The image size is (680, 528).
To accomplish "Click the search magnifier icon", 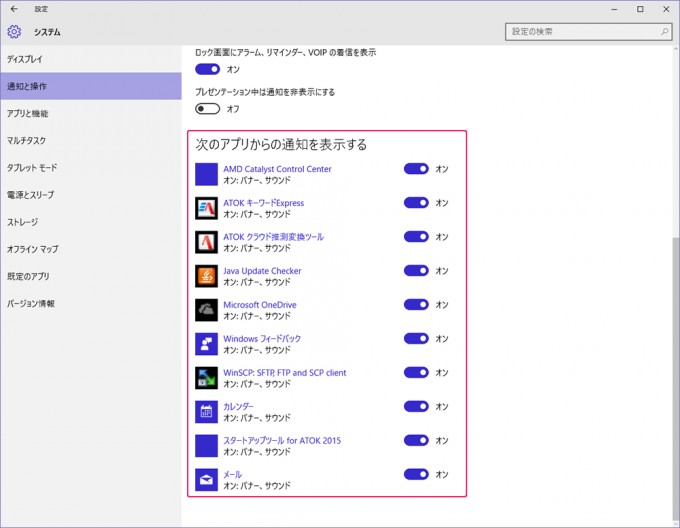I will [x=664, y=32].
